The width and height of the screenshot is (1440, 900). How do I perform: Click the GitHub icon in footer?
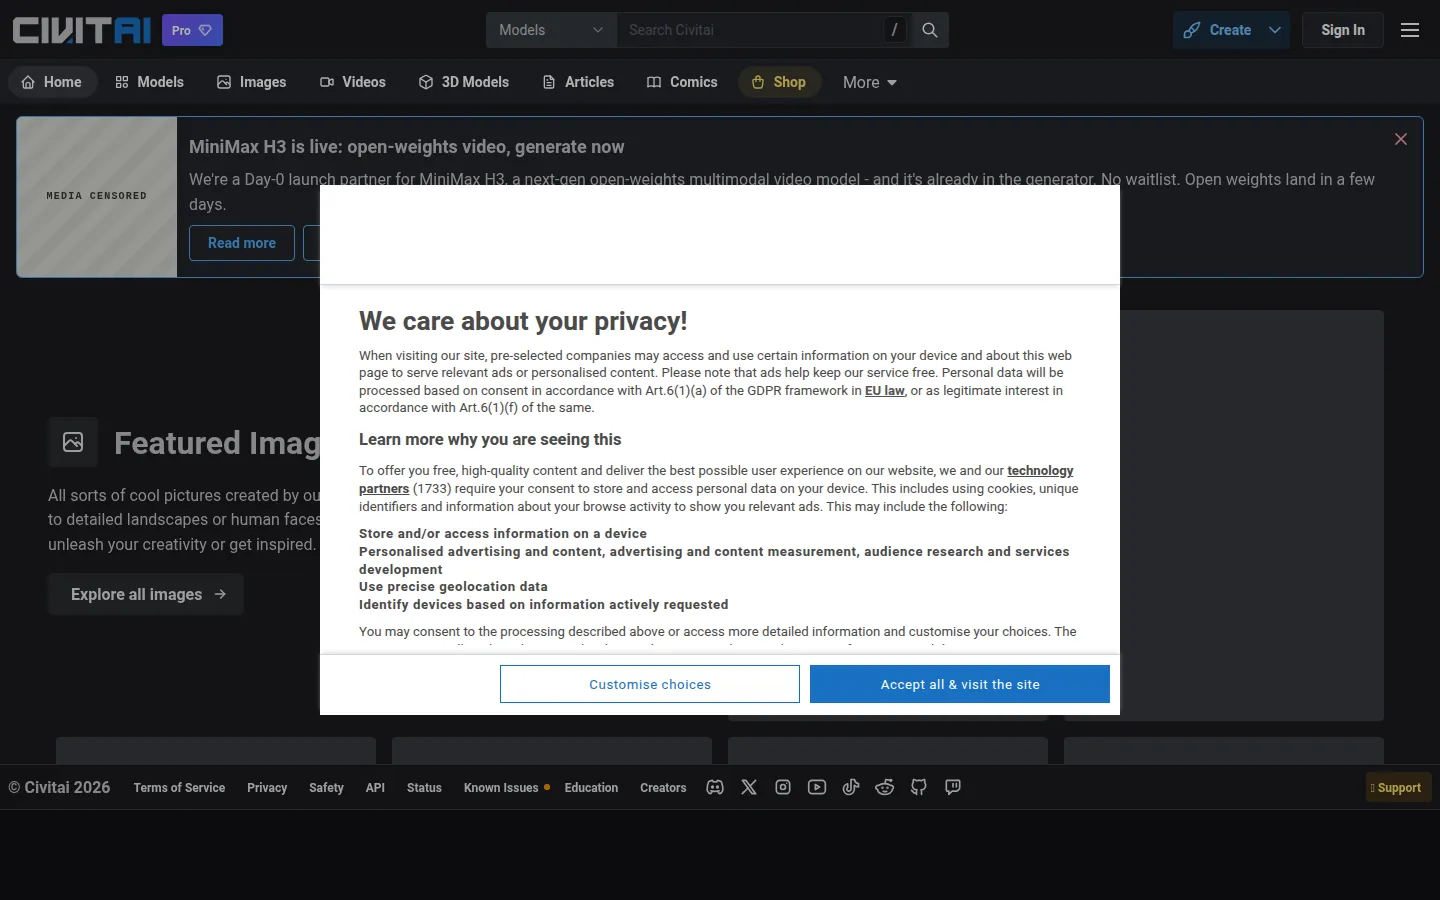(x=919, y=788)
